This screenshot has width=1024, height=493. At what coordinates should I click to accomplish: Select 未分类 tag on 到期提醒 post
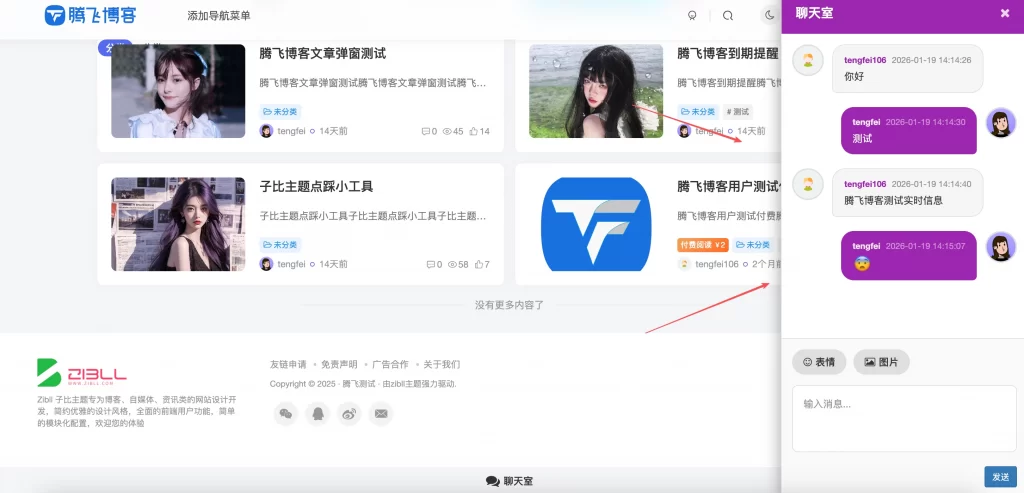coord(698,112)
